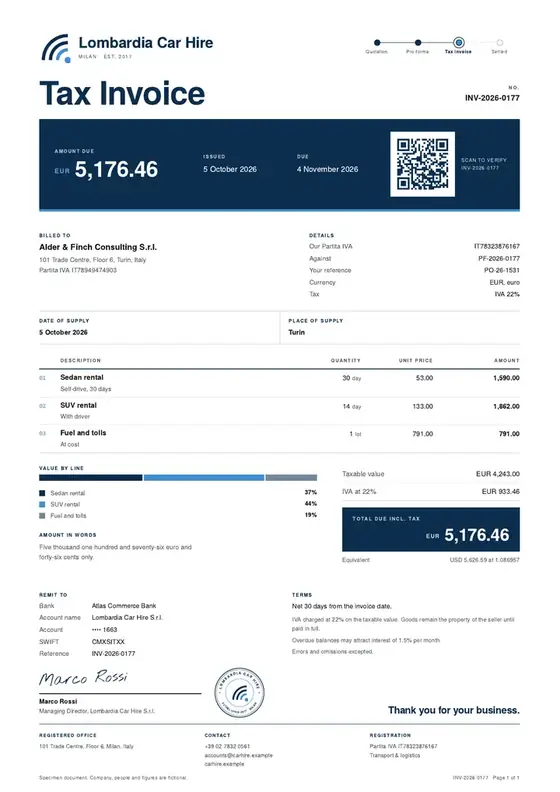This screenshot has width=560, height=792.
Task: Open the carhire.example website link
Action: point(224,764)
